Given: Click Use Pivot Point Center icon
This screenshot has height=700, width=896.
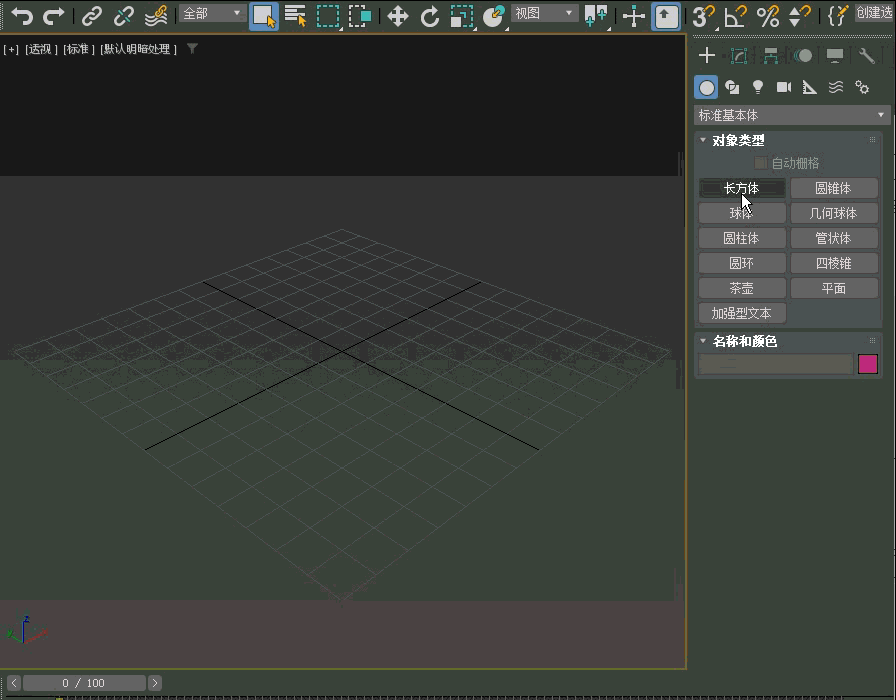Looking at the screenshot, I should point(595,16).
